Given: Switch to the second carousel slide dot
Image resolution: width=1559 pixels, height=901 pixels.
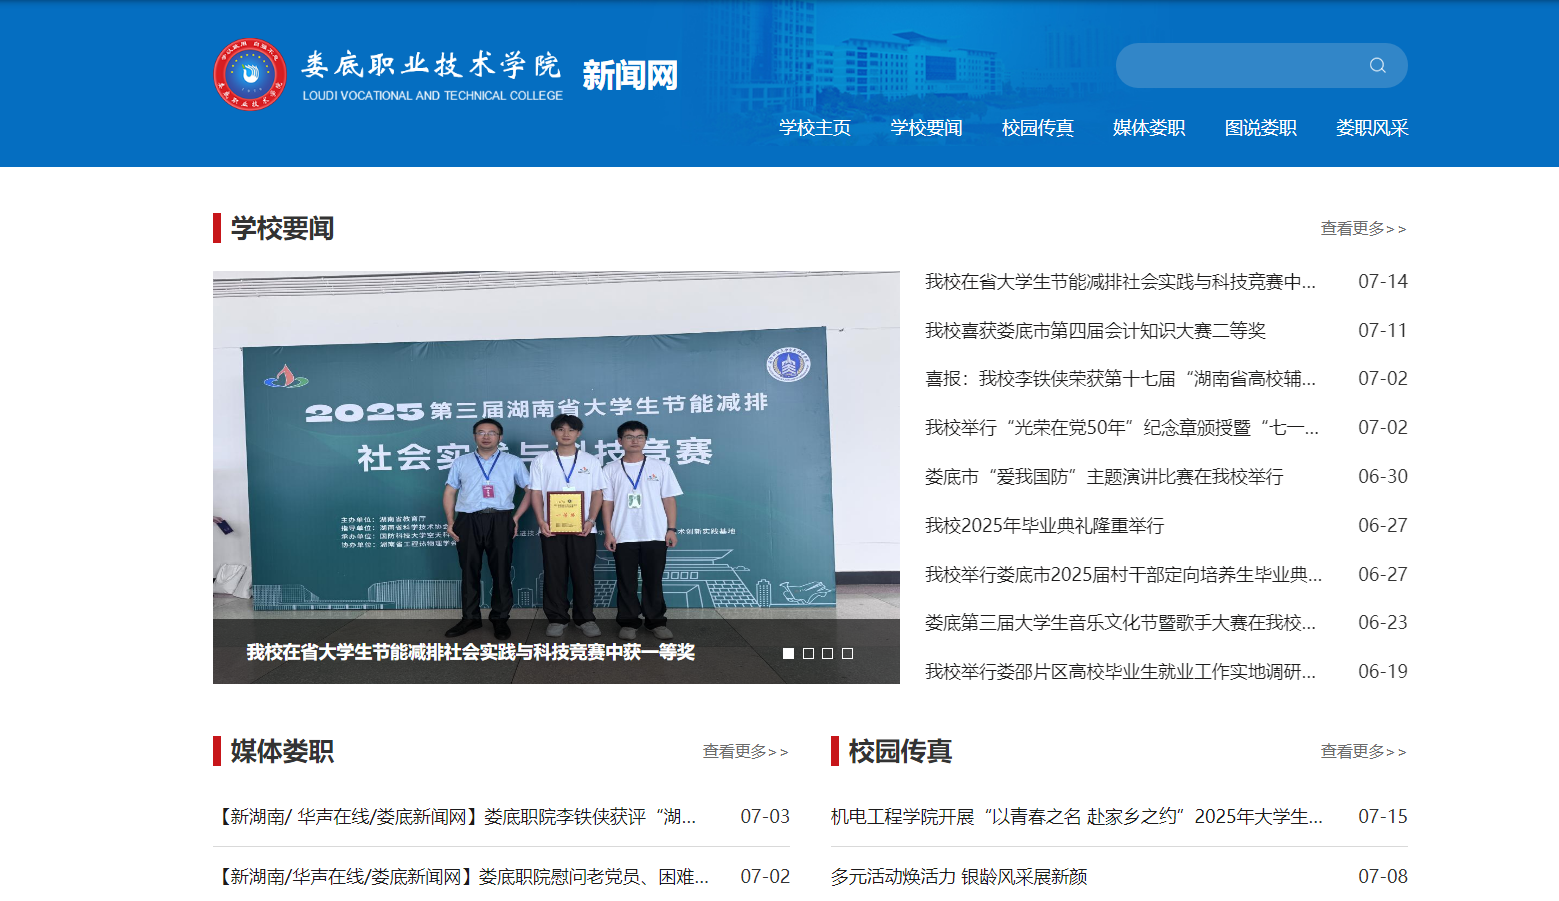Looking at the screenshot, I should 808,653.
